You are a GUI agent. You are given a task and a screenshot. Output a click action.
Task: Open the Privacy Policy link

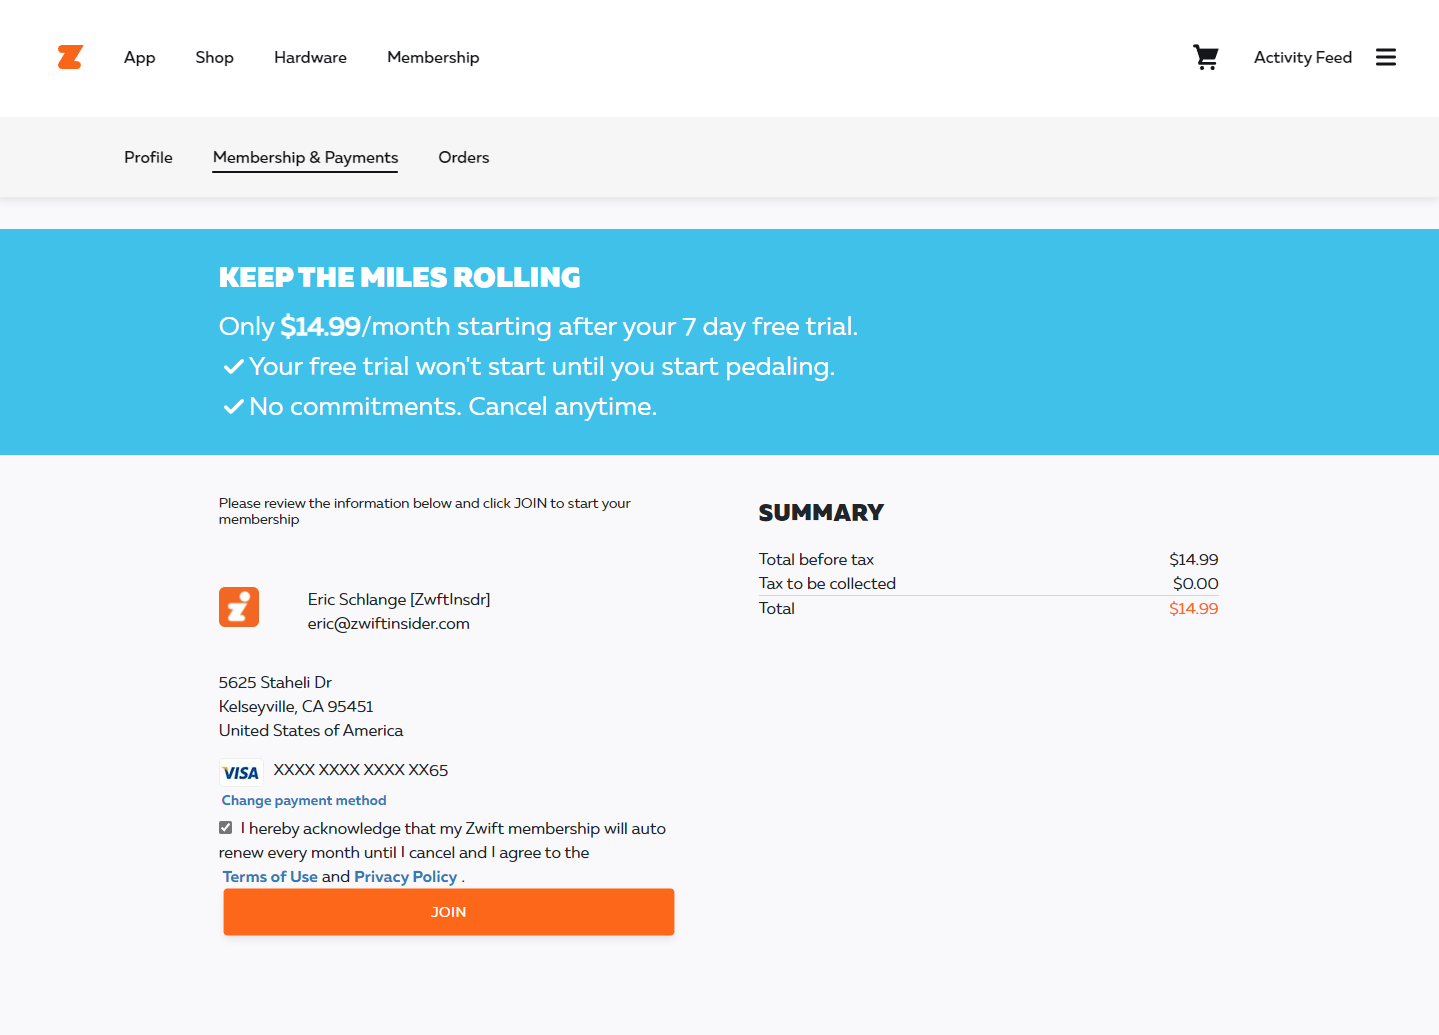pyautogui.click(x=405, y=876)
